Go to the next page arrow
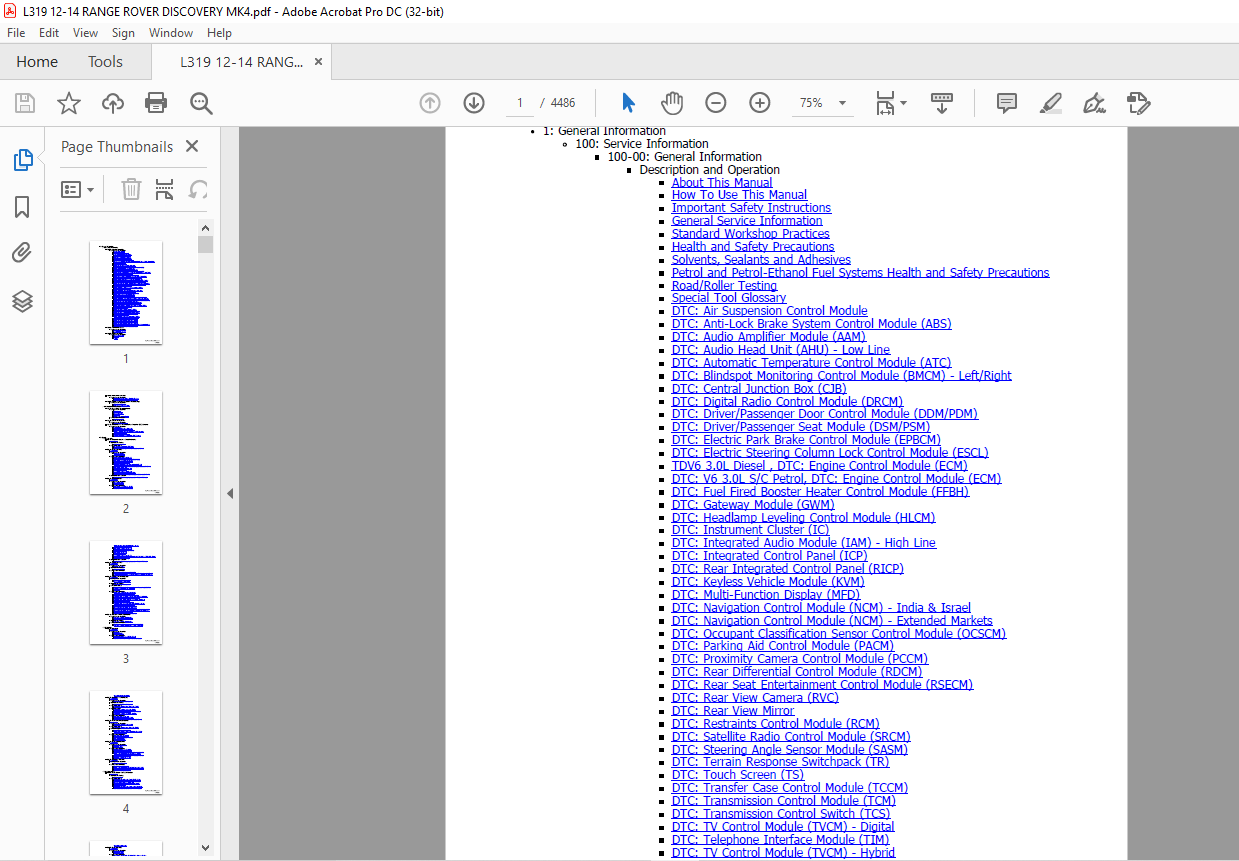Viewport: 1239px width, 861px height. click(474, 103)
